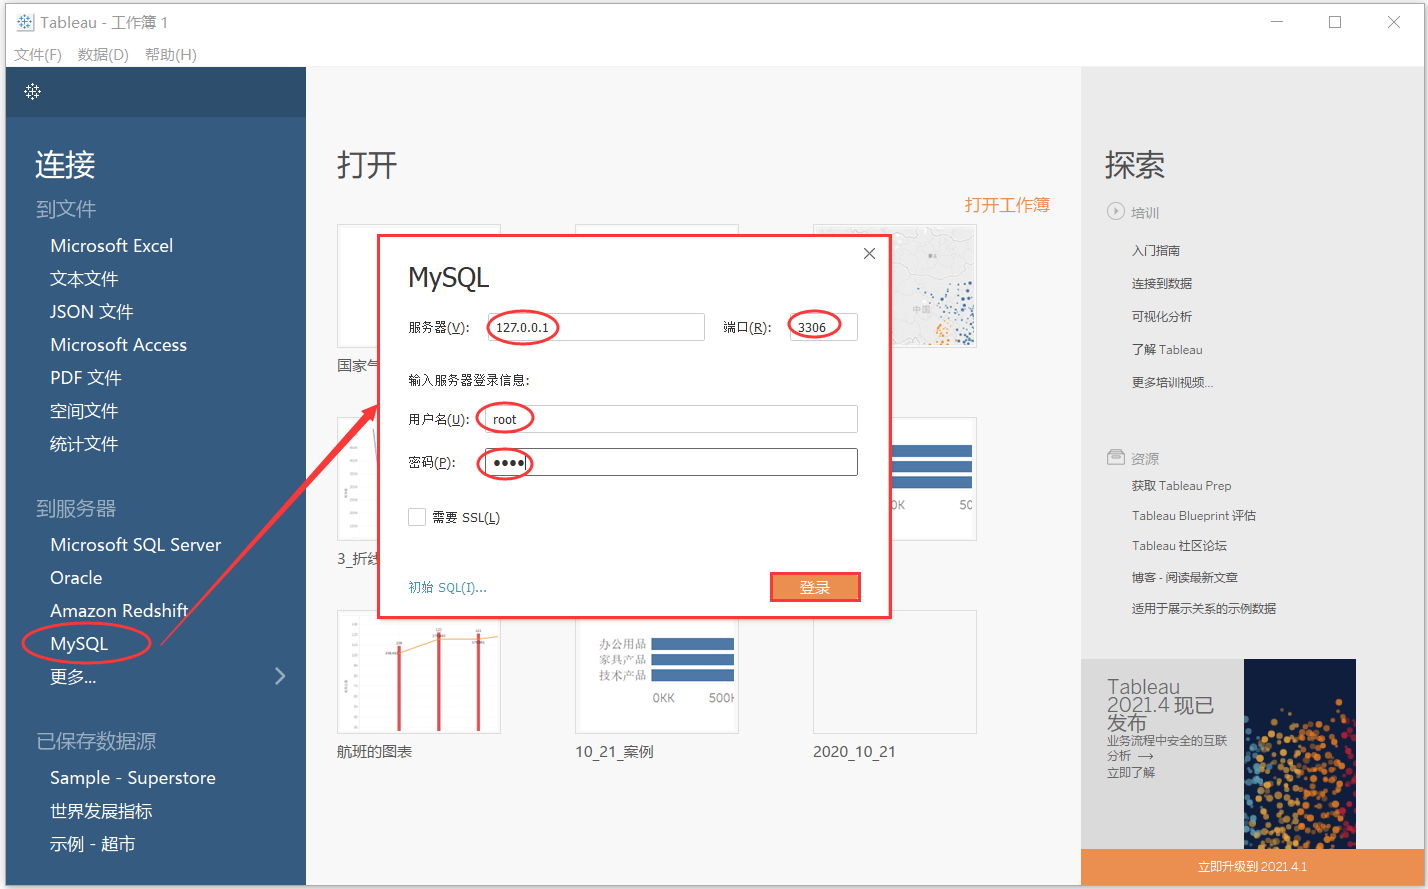
Task: Click the Tableau snowflake logo in the title bar
Action: pyautogui.click(x=23, y=21)
